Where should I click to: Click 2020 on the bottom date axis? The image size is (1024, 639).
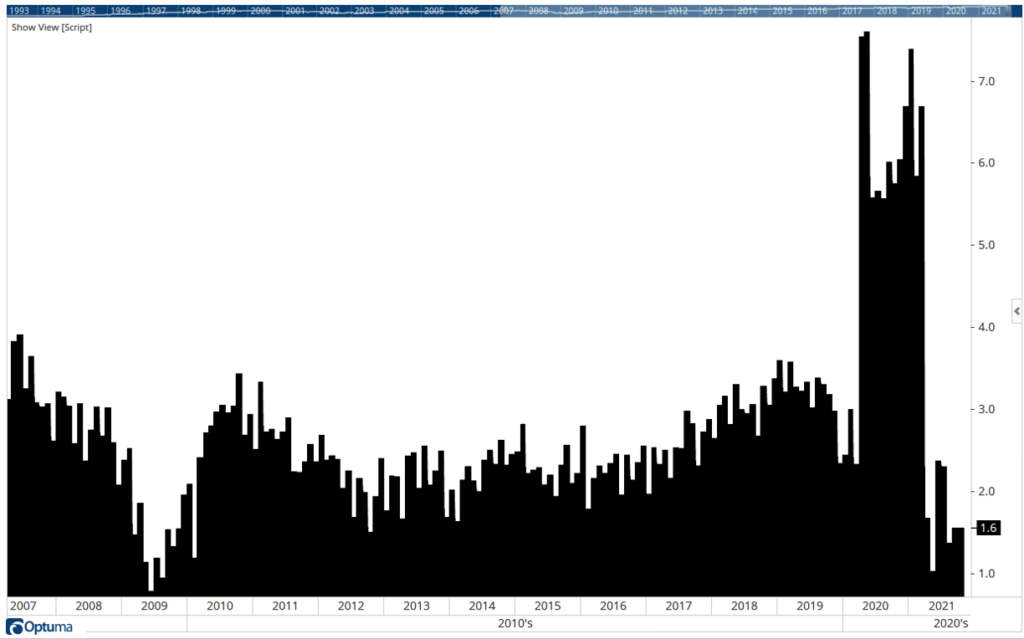point(875,606)
